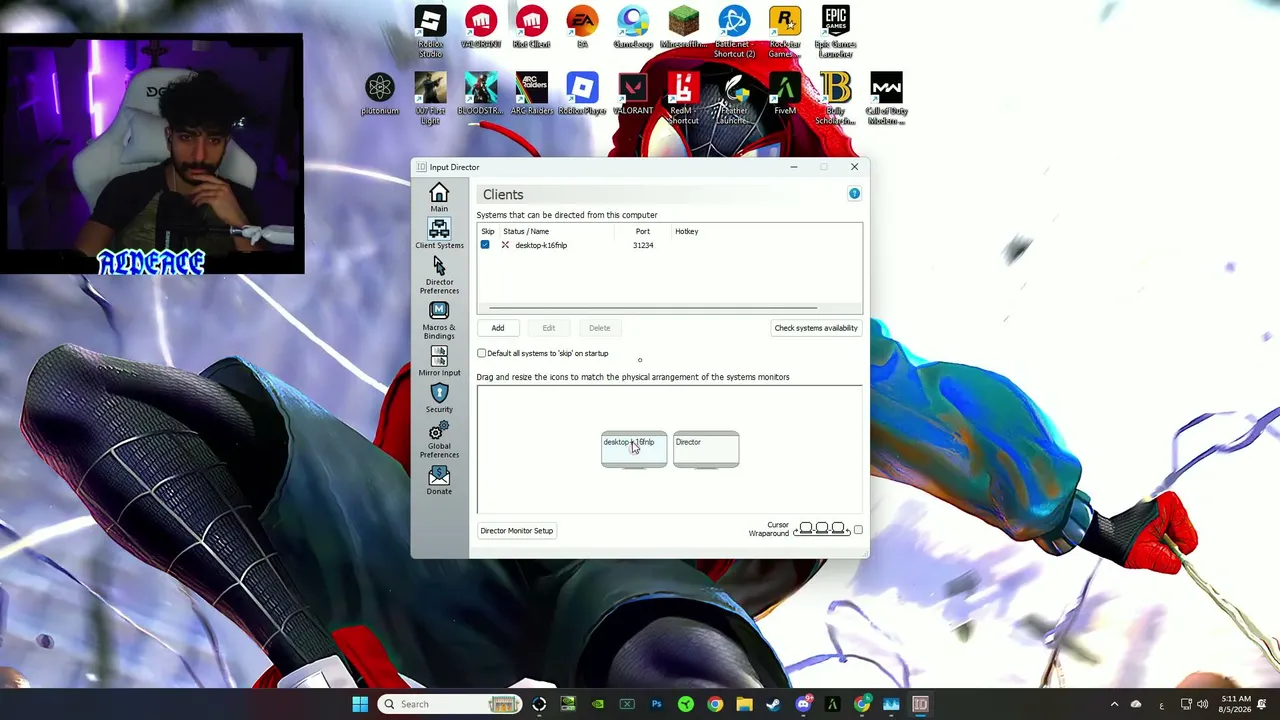Select the Minecraft desktop shortcut
Screen dimensions: 1280x720
tap(684, 28)
